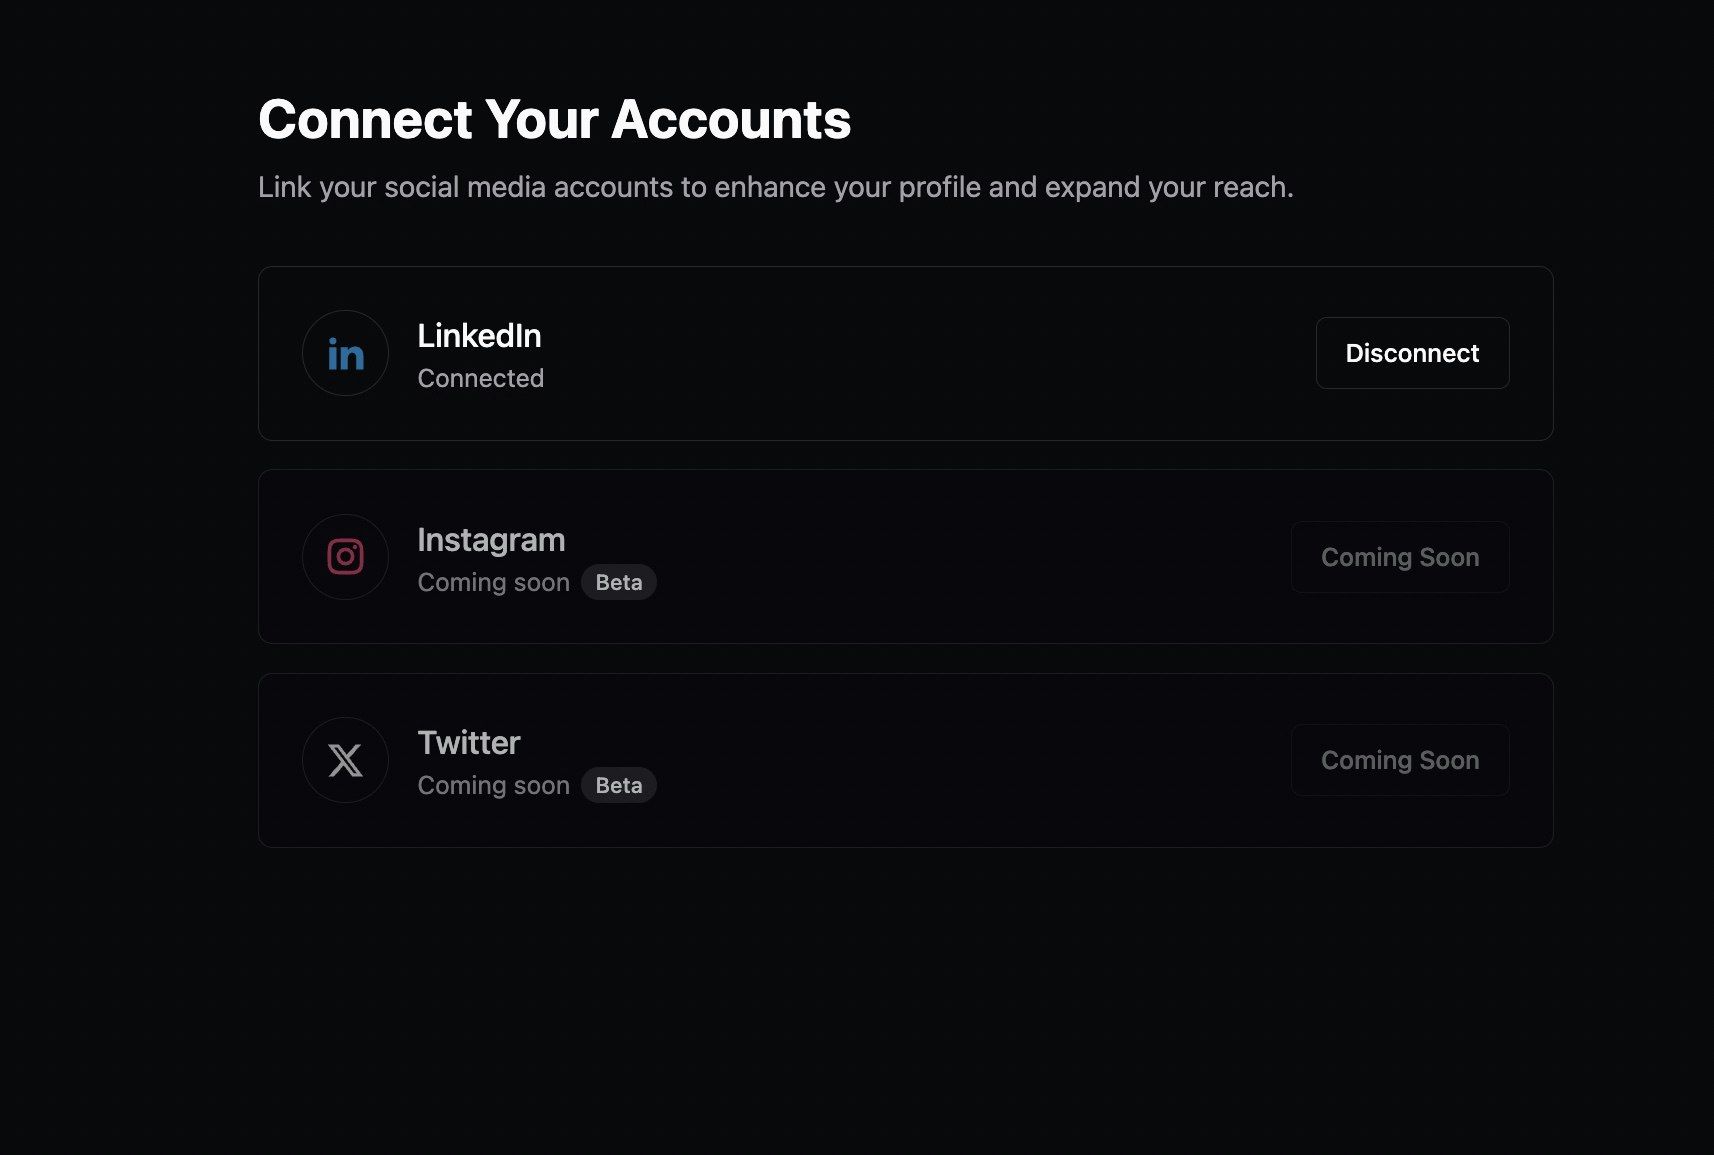1714x1155 pixels.
Task: Disconnect the LinkedIn account
Action: (x=1412, y=353)
